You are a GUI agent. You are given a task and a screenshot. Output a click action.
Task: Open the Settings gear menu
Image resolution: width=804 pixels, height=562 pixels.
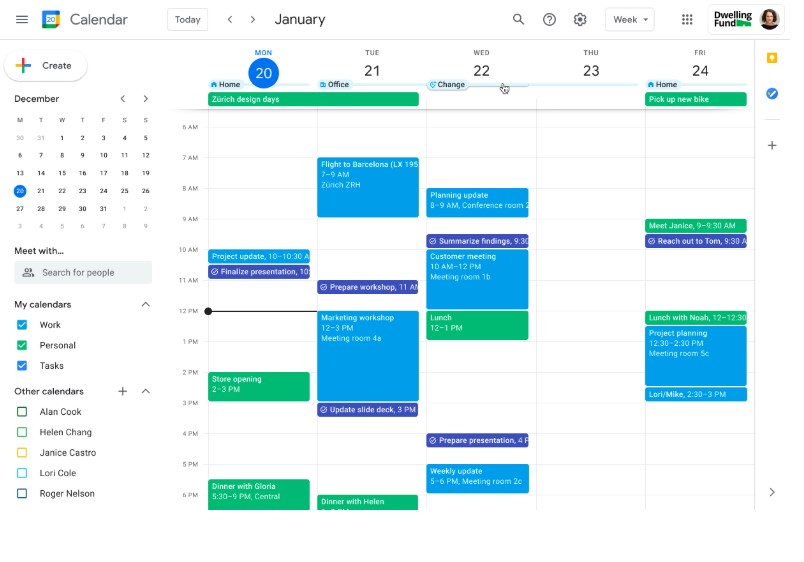click(x=580, y=19)
